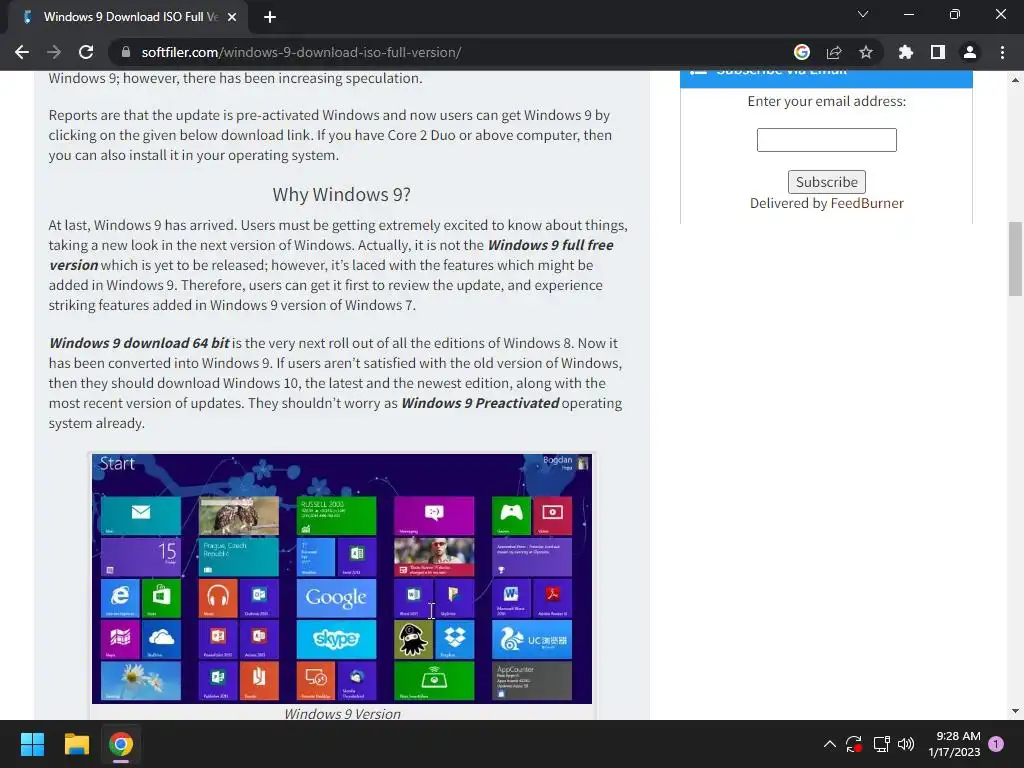1024x768 pixels.
Task: Open a new browser tab
Action: coord(270,17)
